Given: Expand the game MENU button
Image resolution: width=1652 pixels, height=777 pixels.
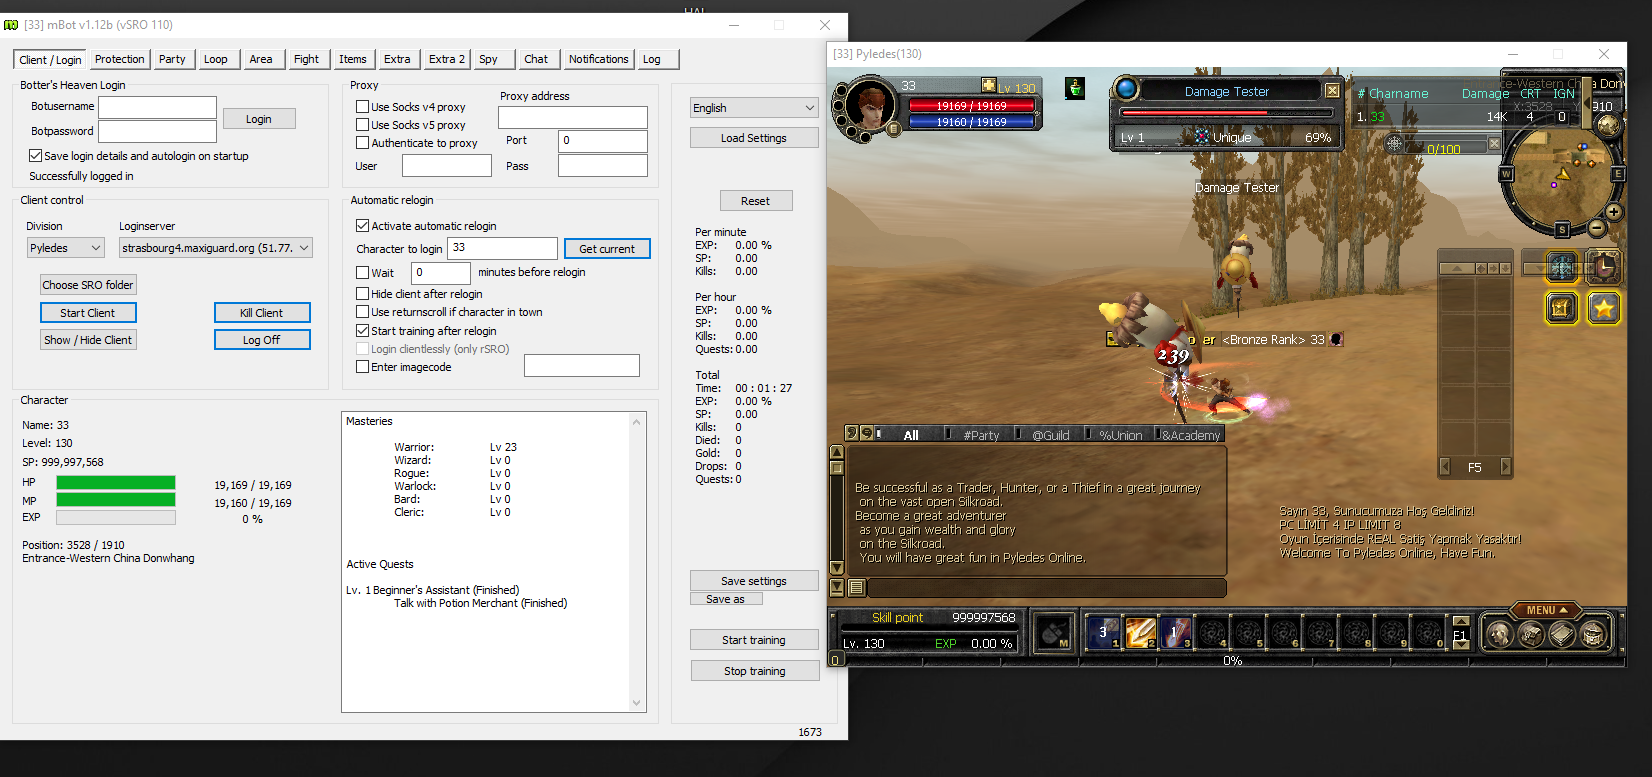Looking at the screenshot, I should point(1547,610).
